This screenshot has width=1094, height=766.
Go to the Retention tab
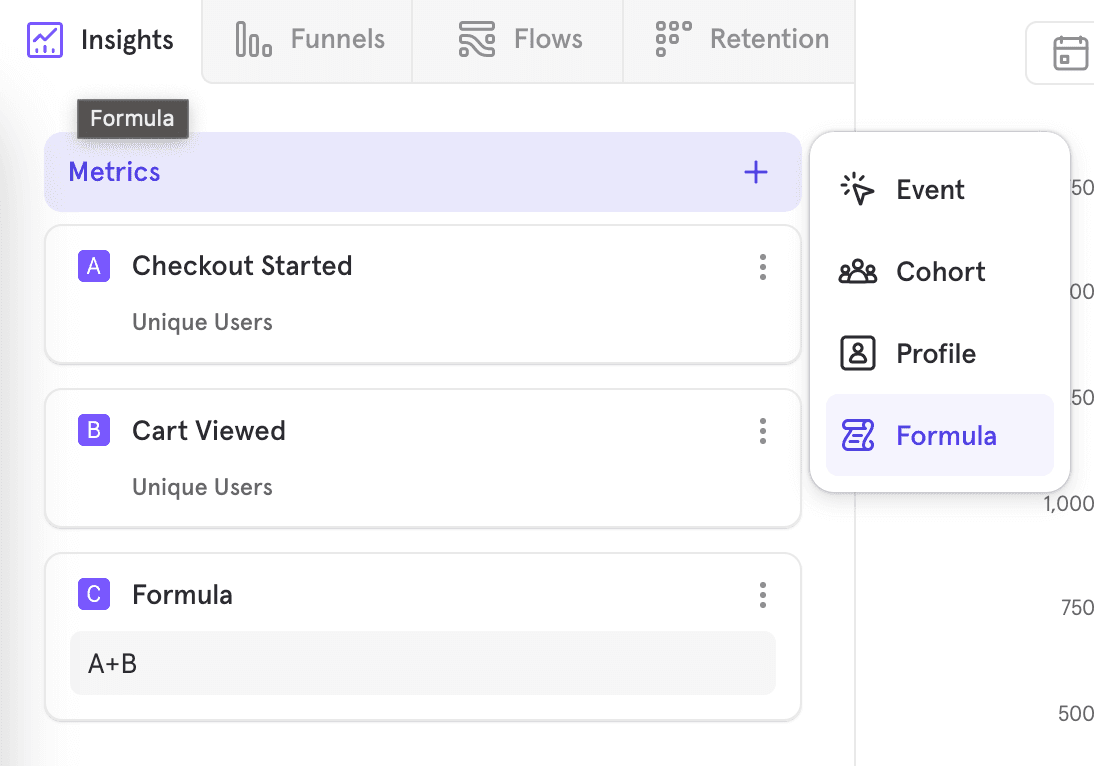pyautogui.click(x=741, y=40)
